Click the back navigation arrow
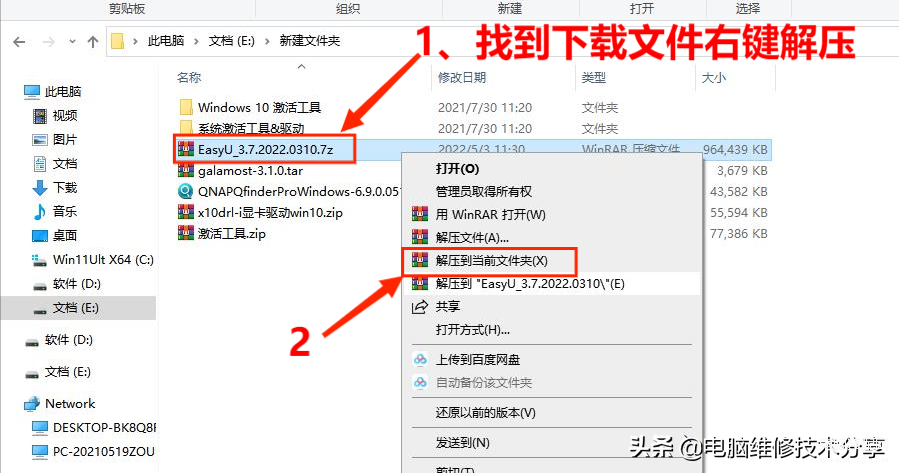 point(19,42)
